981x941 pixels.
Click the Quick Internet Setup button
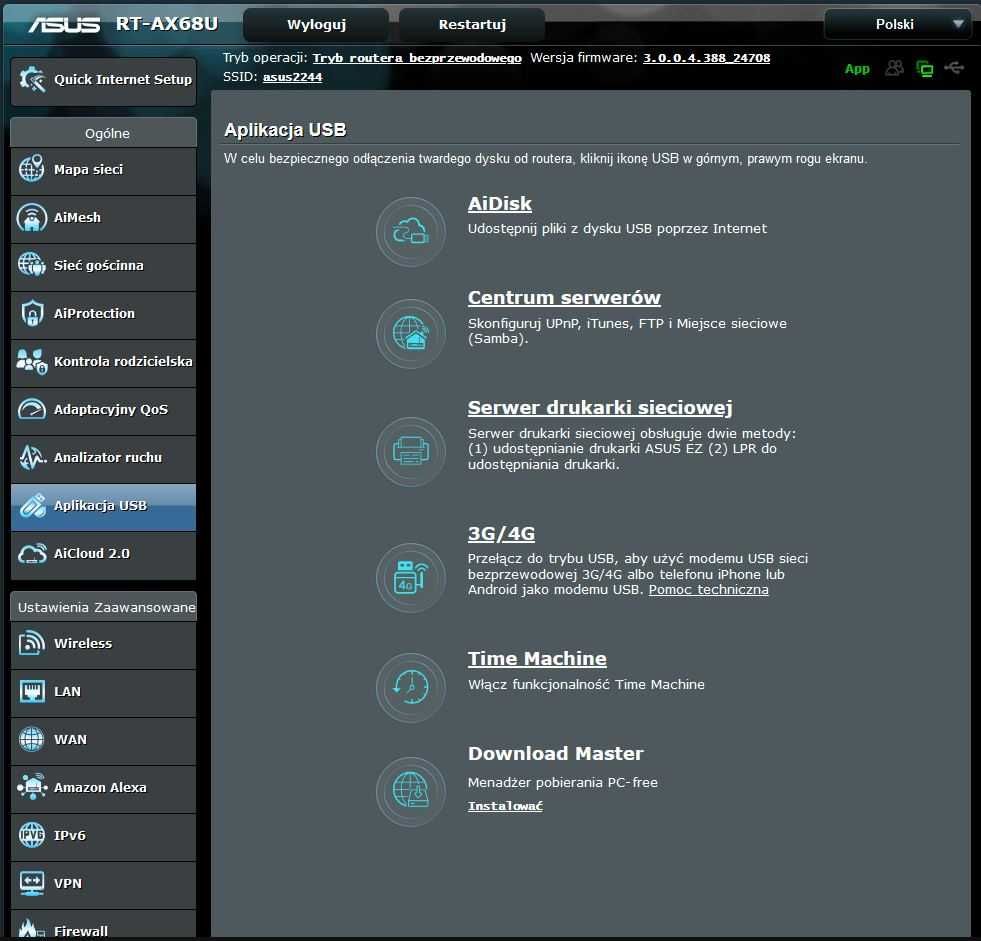[x=103, y=80]
